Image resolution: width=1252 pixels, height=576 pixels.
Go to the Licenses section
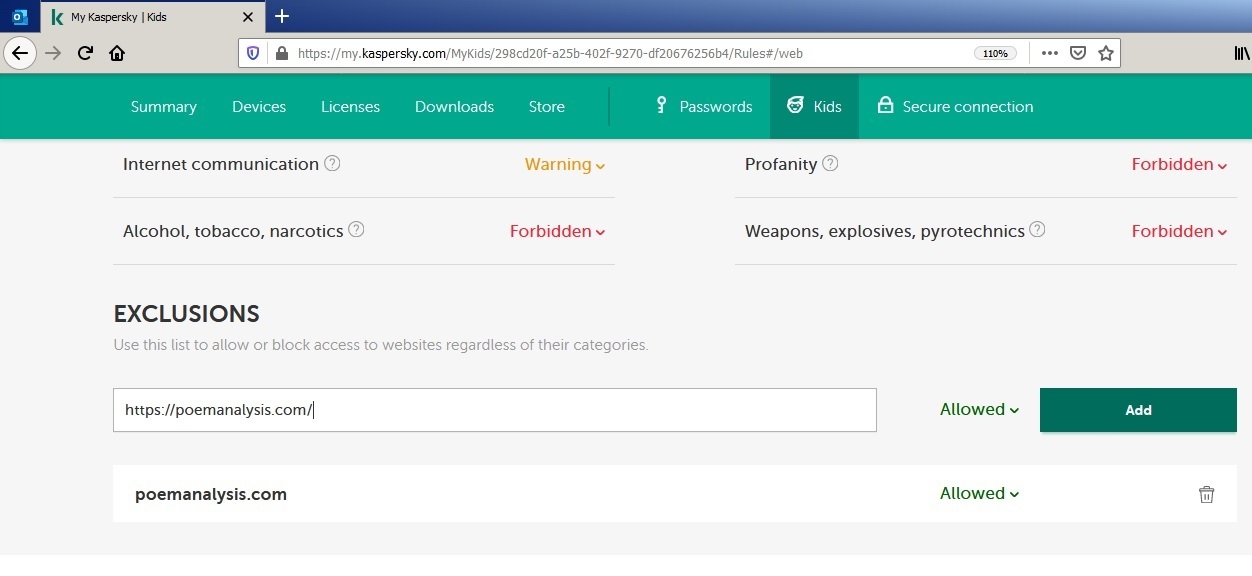(350, 107)
